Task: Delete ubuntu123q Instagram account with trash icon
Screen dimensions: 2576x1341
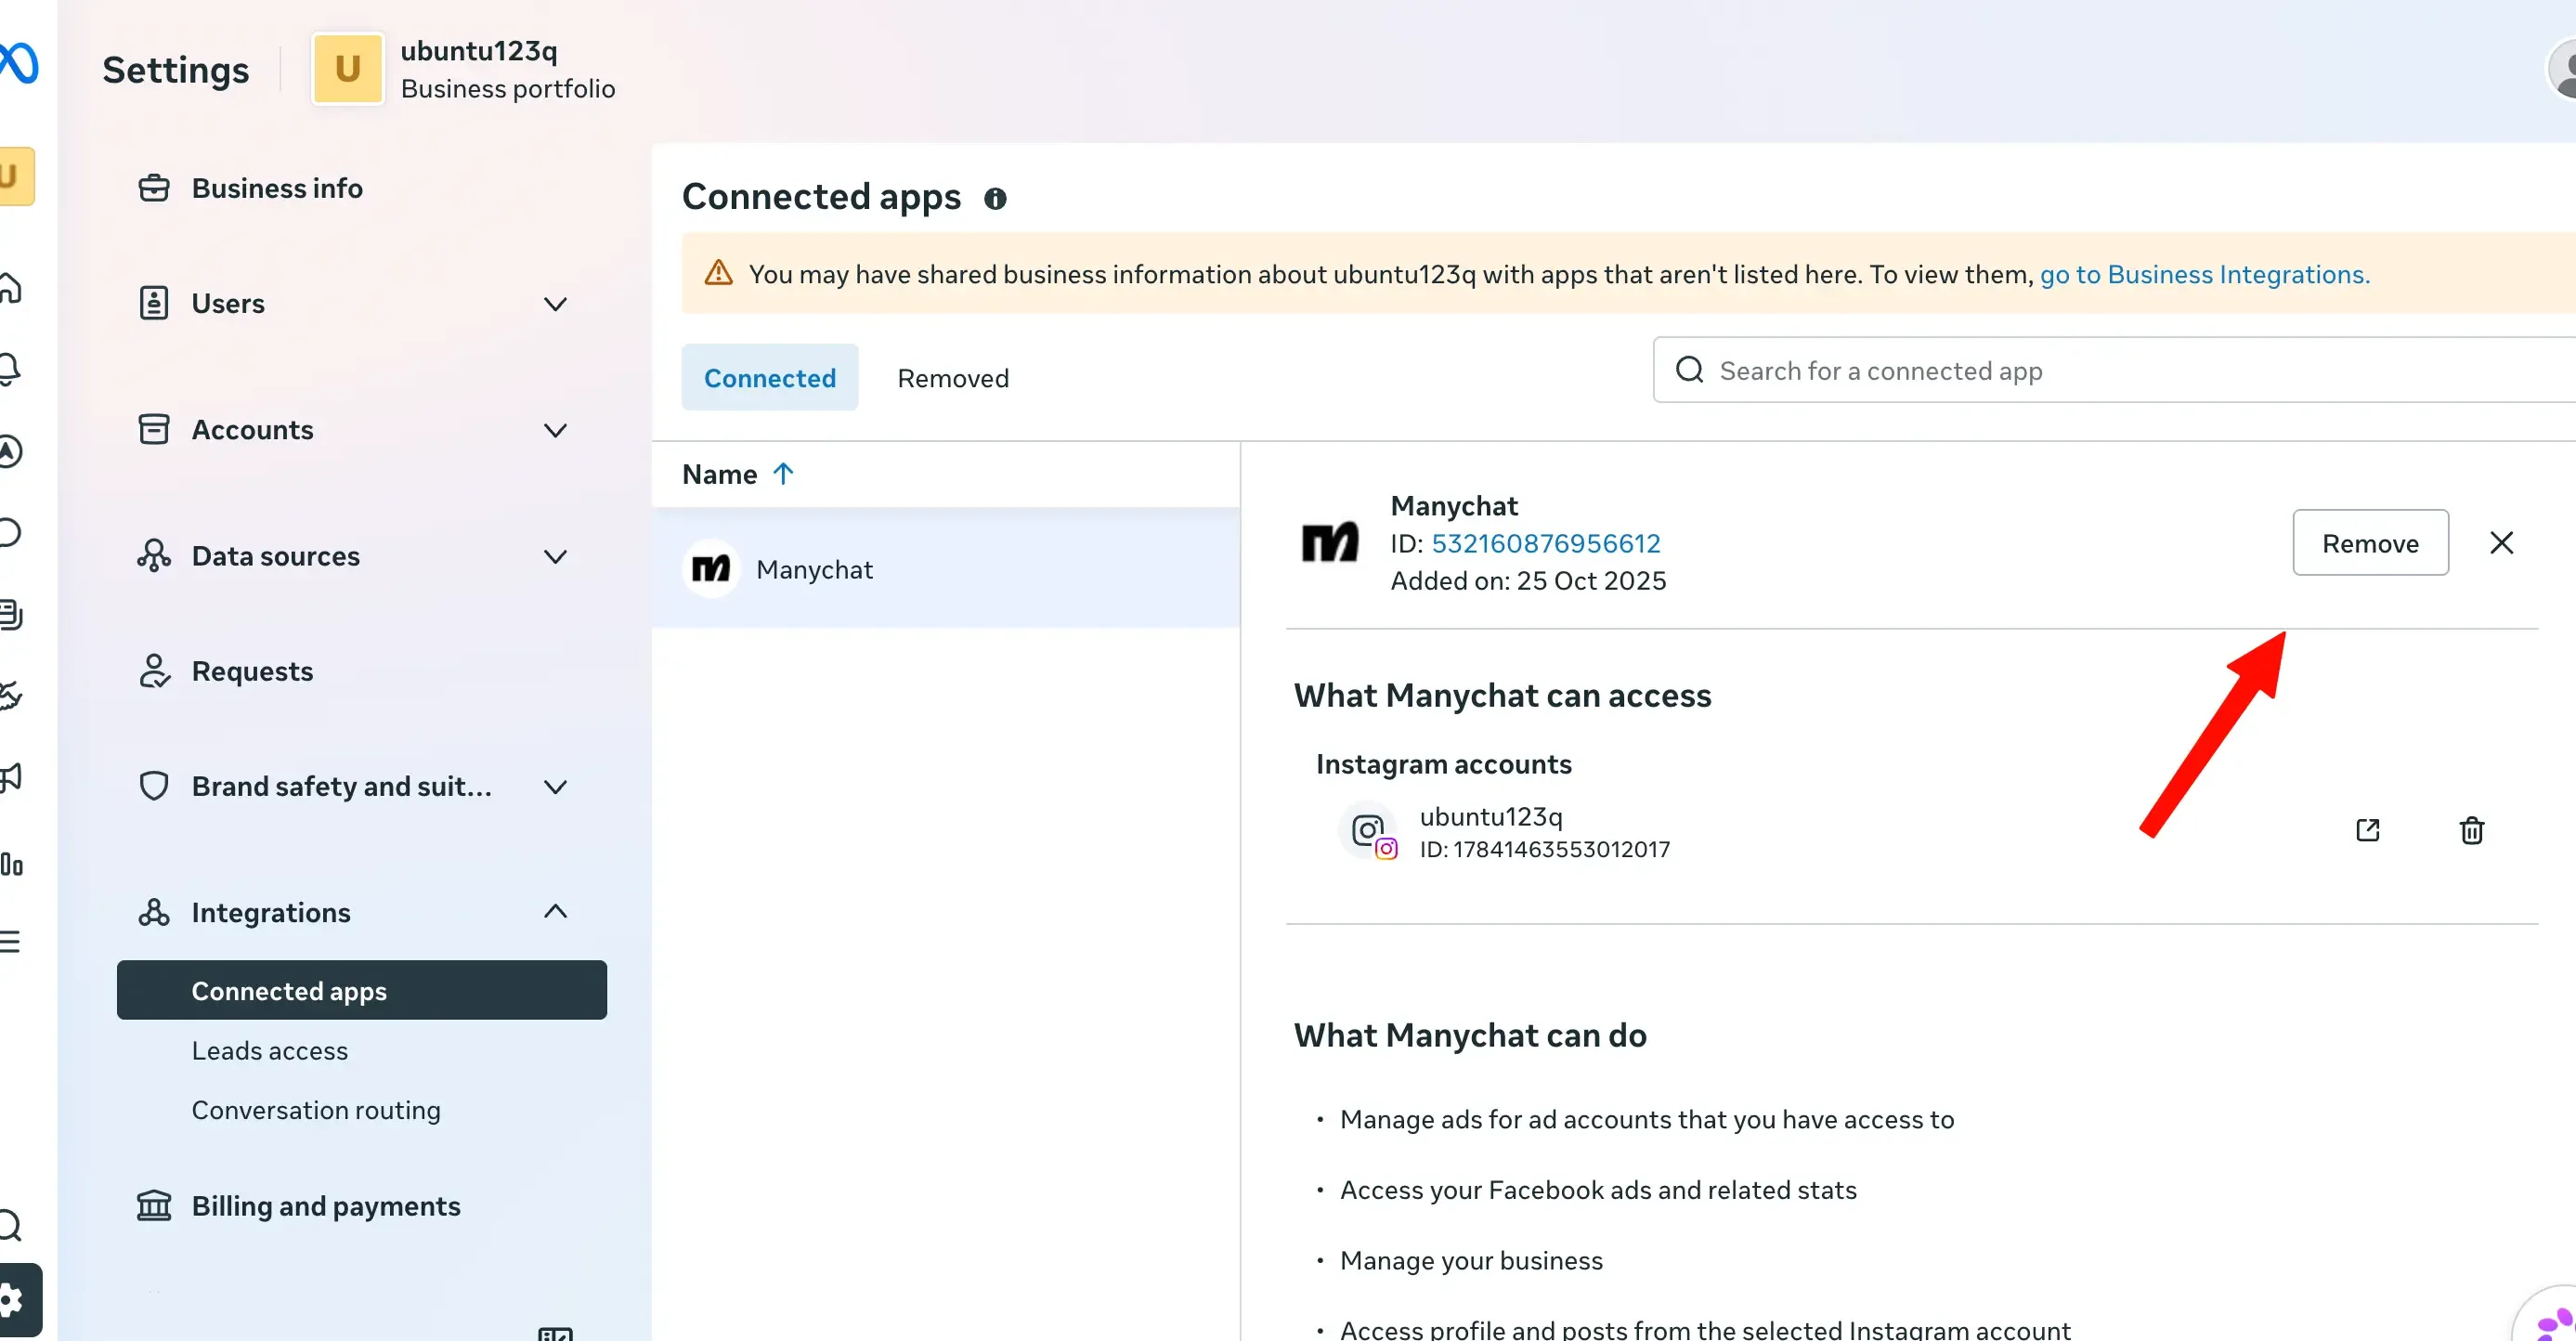Action: click(x=2471, y=830)
